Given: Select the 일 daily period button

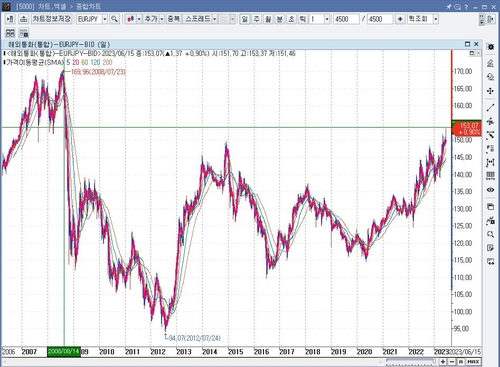Looking at the screenshot, I should [x=245, y=19].
